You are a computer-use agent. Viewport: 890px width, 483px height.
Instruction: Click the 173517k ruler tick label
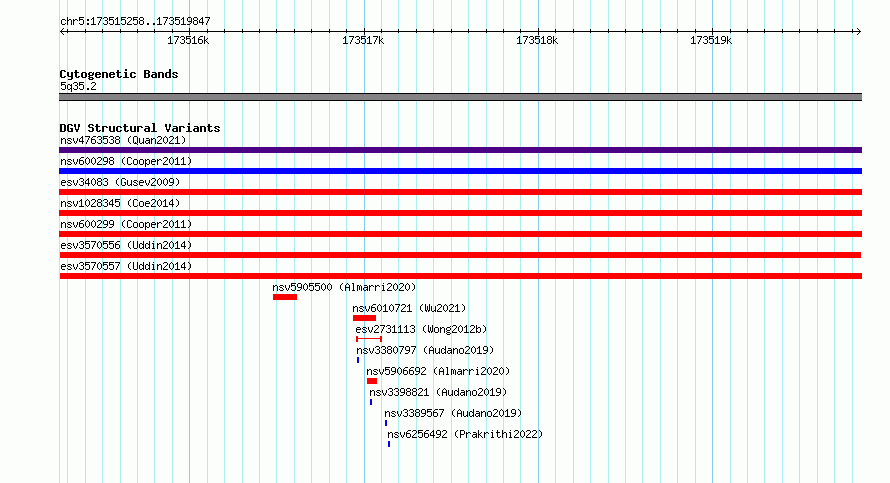(363, 40)
